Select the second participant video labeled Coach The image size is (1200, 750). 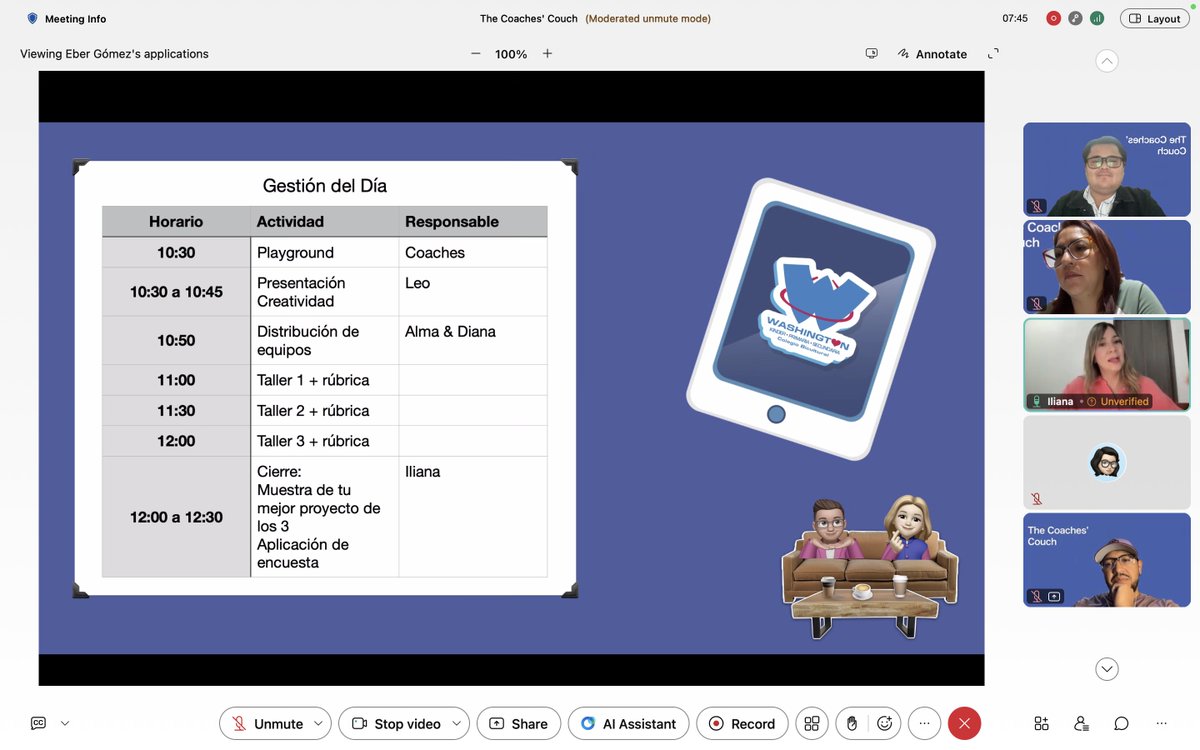click(1107, 267)
